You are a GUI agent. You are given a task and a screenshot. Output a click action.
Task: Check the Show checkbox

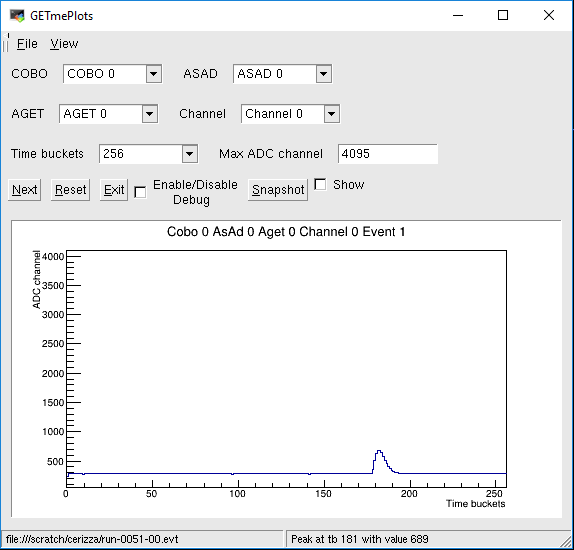(320, 184)
